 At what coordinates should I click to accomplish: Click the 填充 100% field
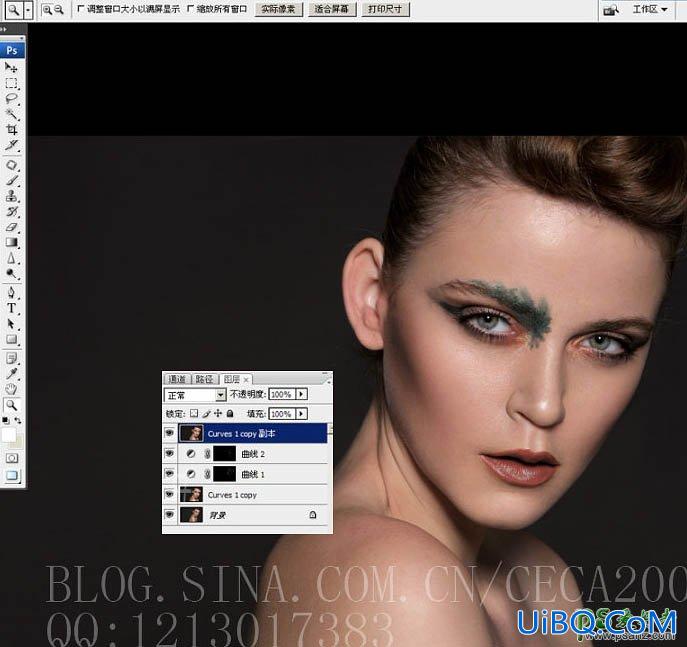(282, 414)
